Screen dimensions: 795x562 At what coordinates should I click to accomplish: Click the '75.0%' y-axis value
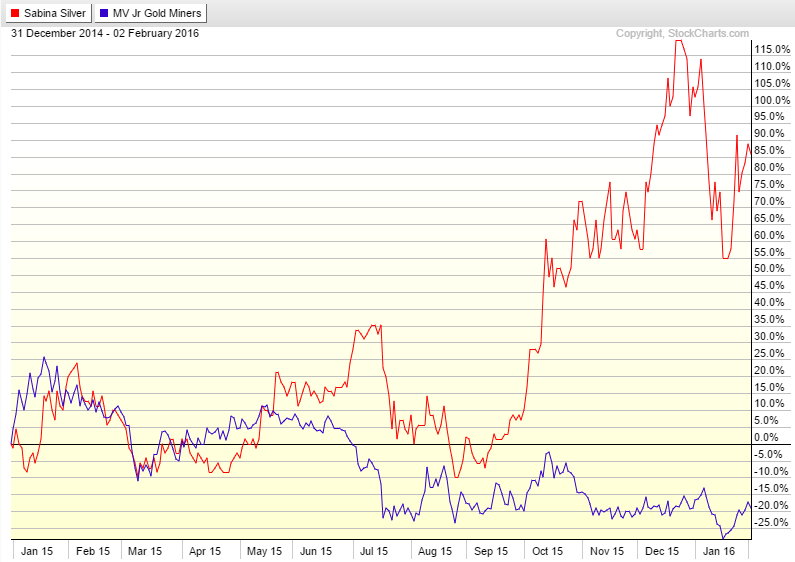point(770,184)
